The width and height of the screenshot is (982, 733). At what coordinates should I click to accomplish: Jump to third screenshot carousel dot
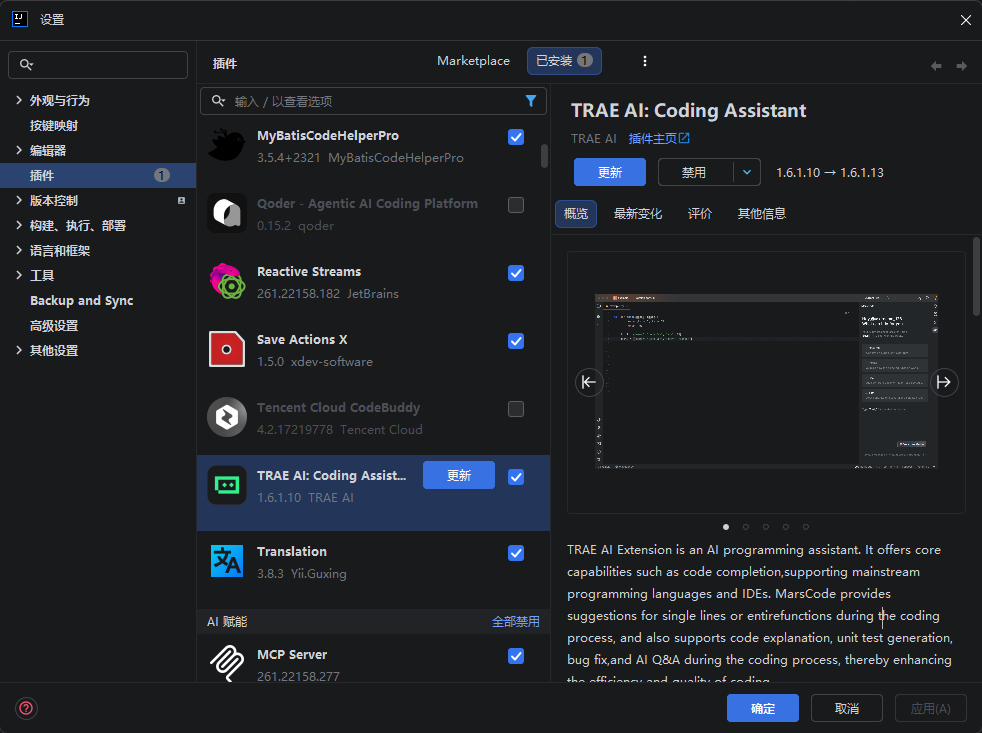[x=766, y=527]
